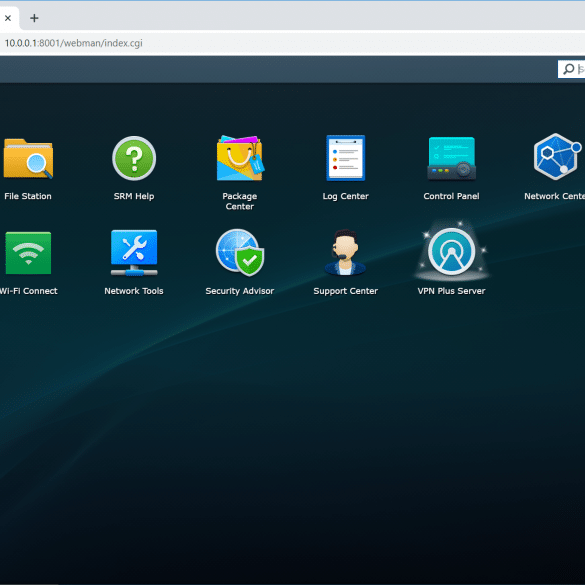Open Control Panel
The height and width of the screenshot is (585, 585).
(451, 158)
